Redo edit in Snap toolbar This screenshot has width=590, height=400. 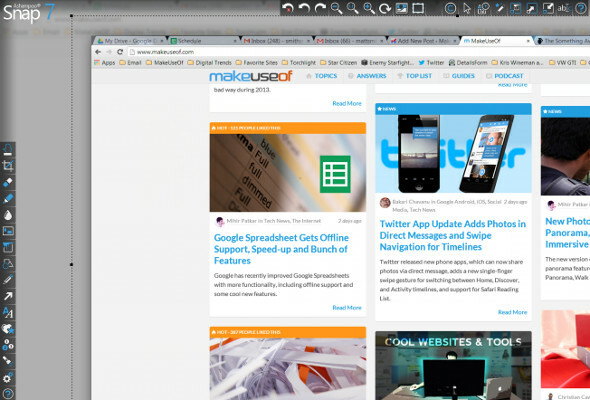click(320, 8)
